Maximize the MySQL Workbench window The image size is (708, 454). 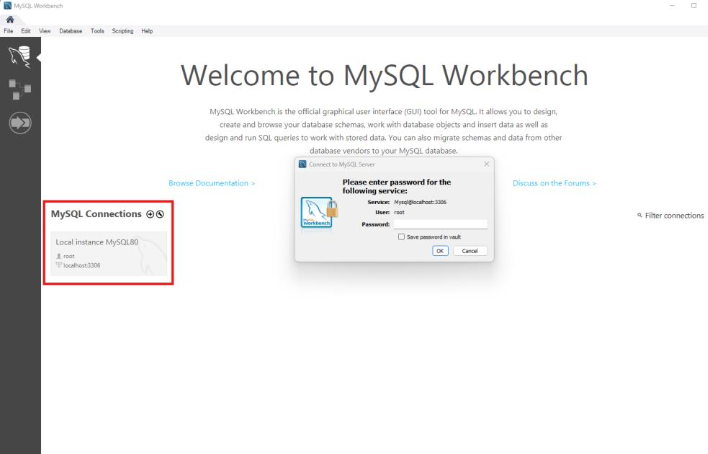coord(694,5)
